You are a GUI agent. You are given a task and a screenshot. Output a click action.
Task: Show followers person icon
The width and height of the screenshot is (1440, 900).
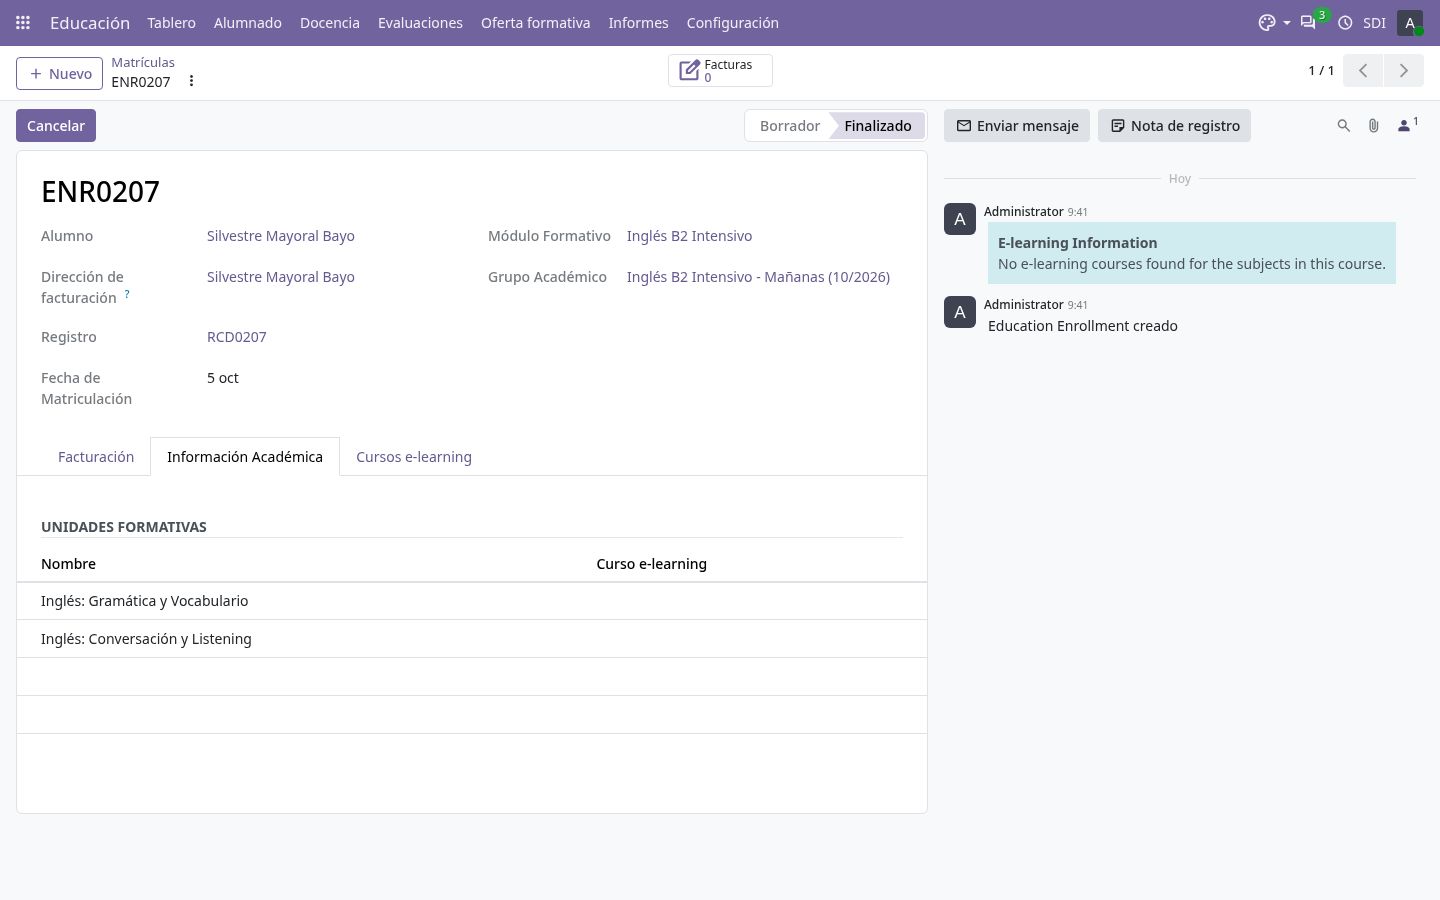1407,125
